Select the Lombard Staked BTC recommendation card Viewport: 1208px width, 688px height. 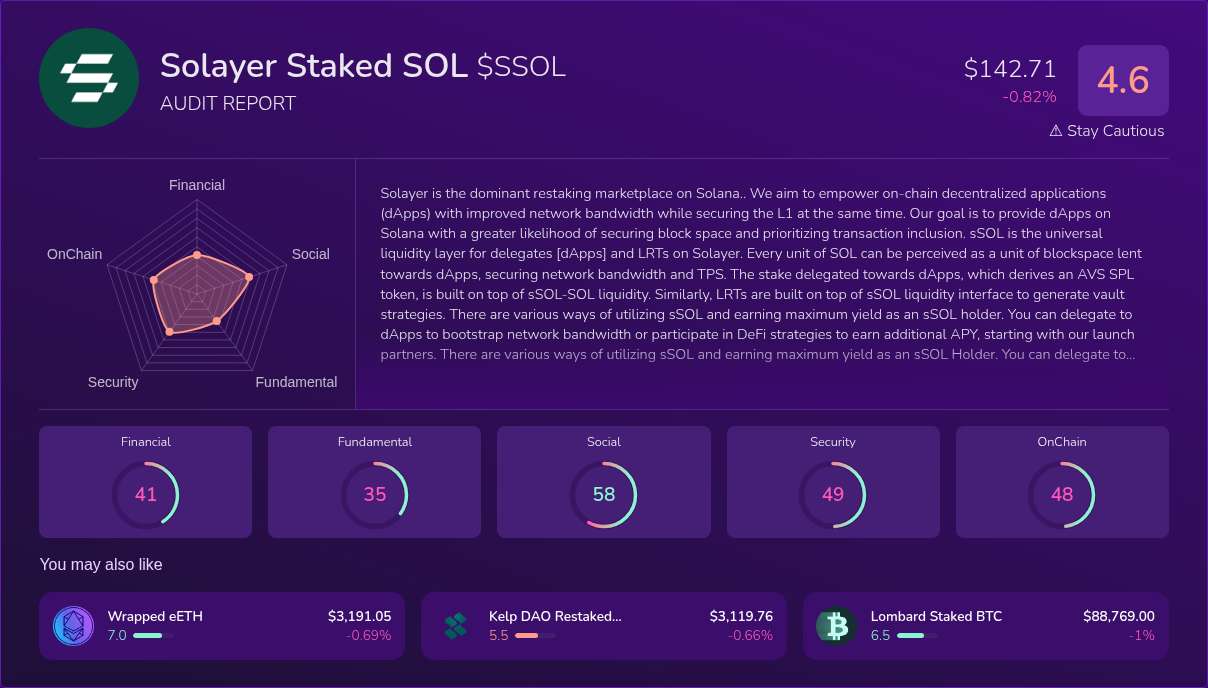(x=985, y=625)
